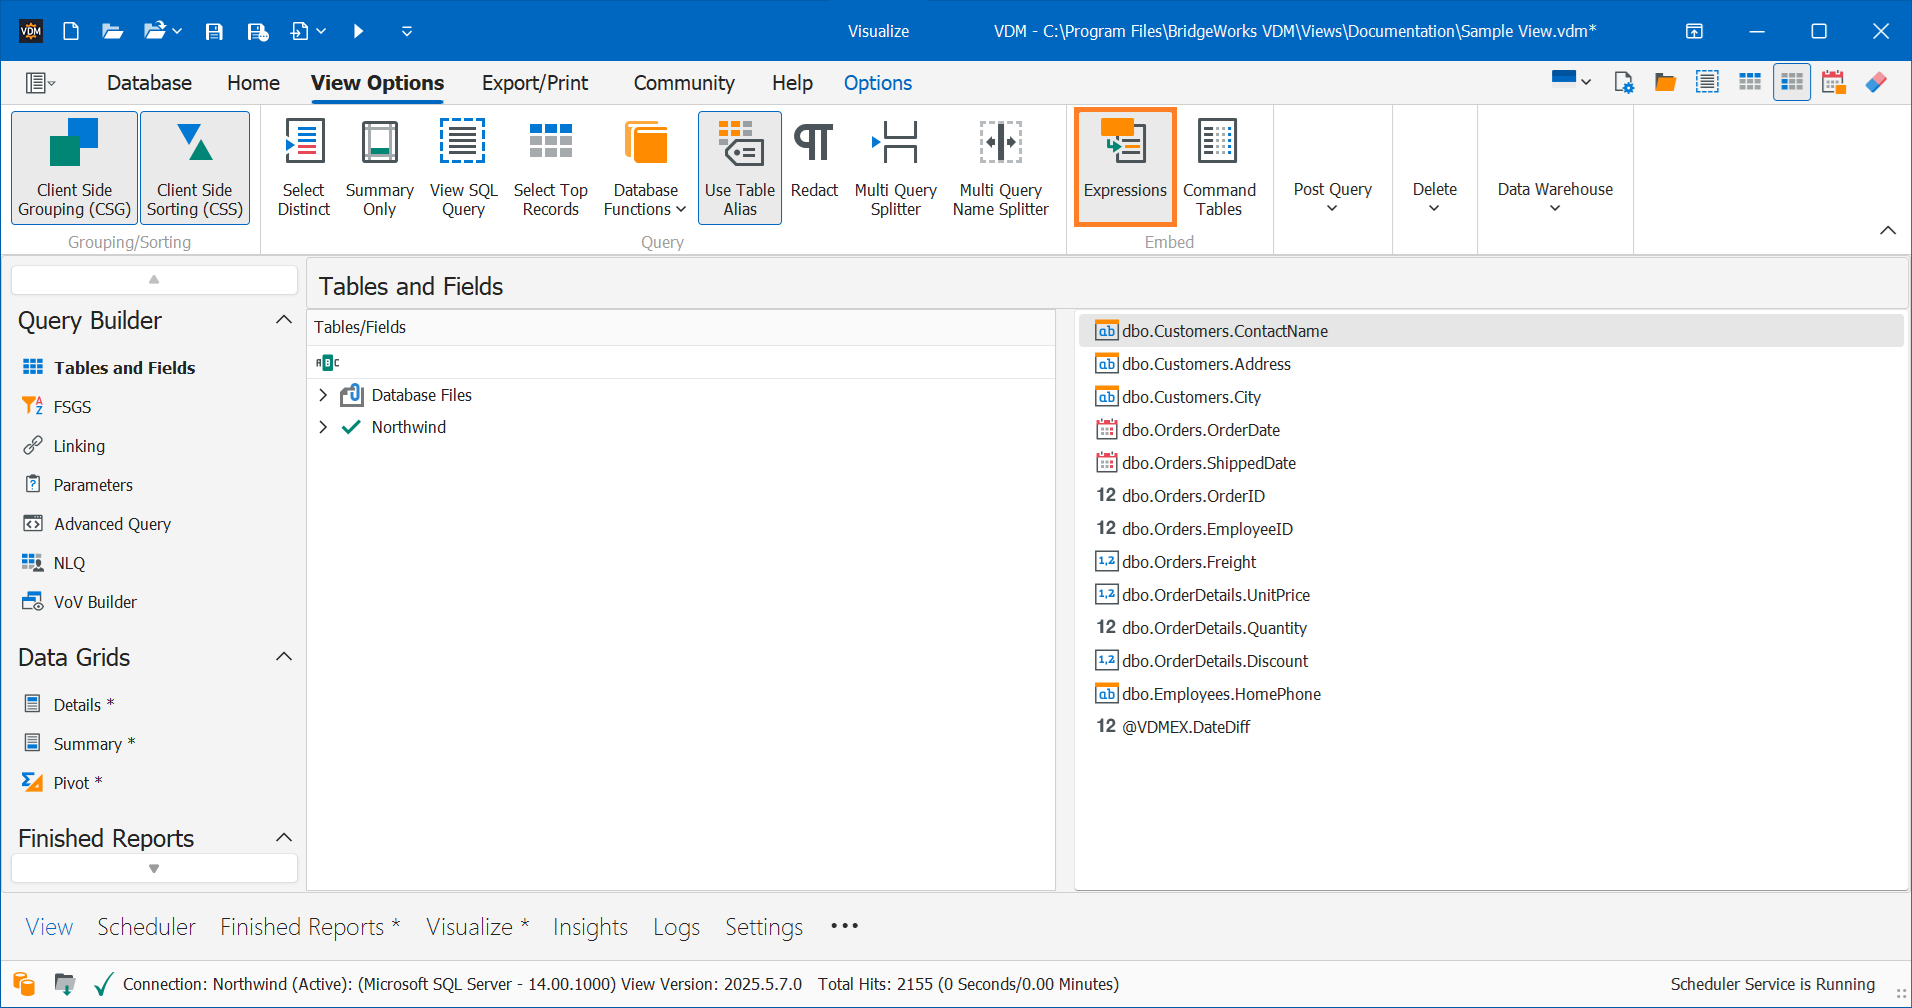Open Database Functions dropdown
The height and width of the screenshot is (1008, 1912).
pyautogui.click(x=645, y=167)
